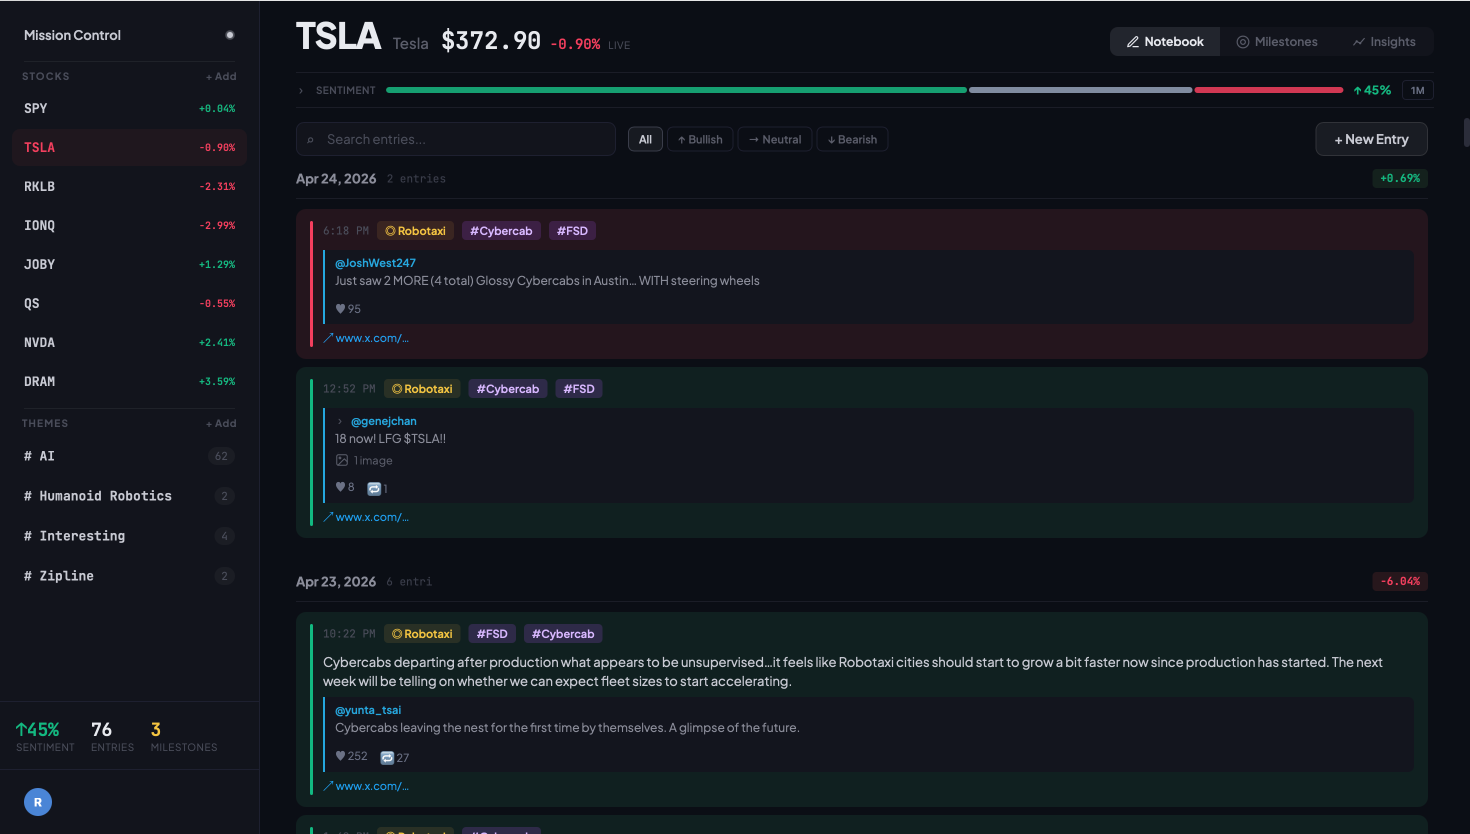This screenshot has width=1470, height=834.
Task: Select SPY in the stocks list
Action: [130, 108]
